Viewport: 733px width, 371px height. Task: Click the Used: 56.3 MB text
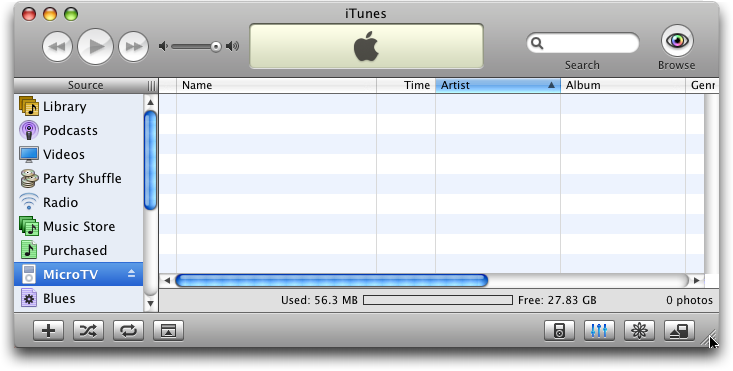[319, 300]
